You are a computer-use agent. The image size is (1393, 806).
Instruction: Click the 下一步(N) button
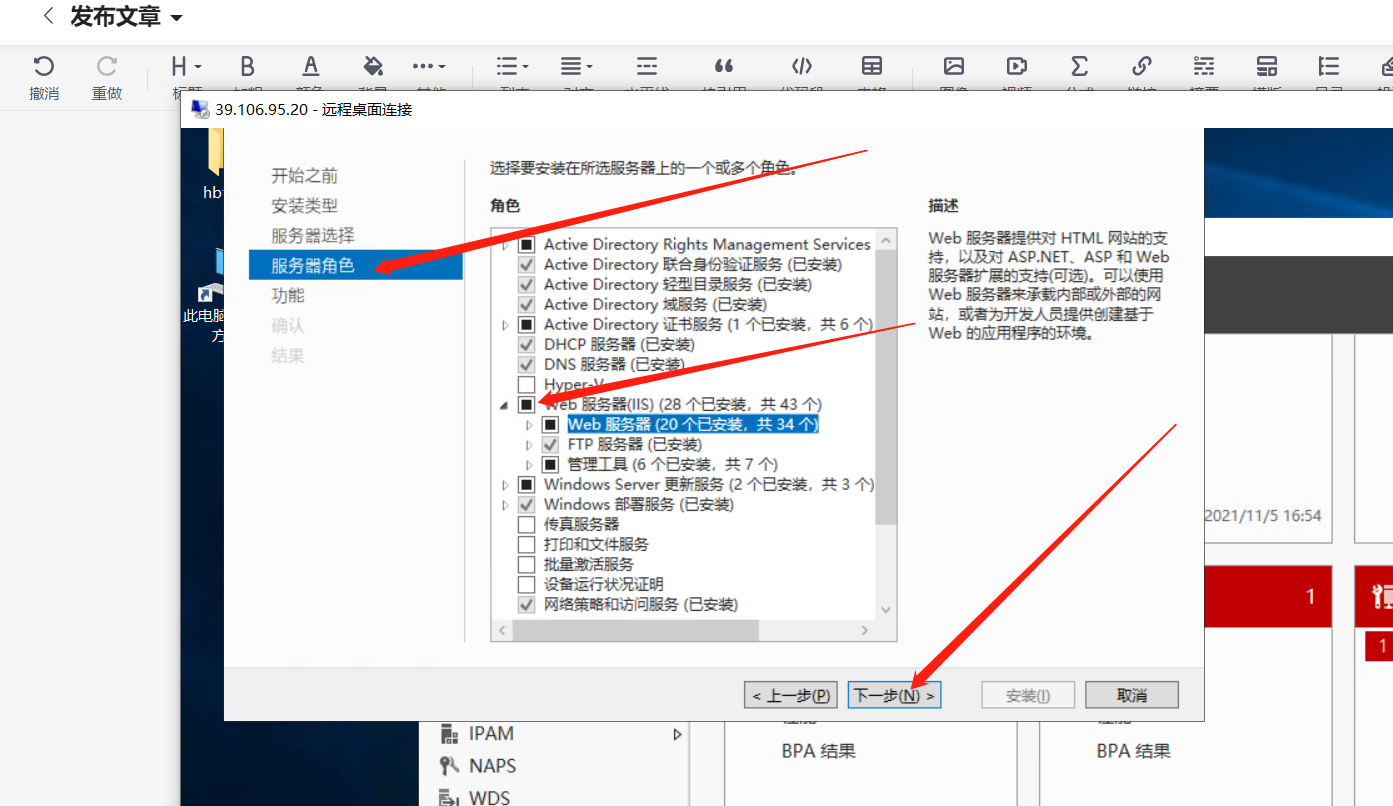tap(894, 695)
